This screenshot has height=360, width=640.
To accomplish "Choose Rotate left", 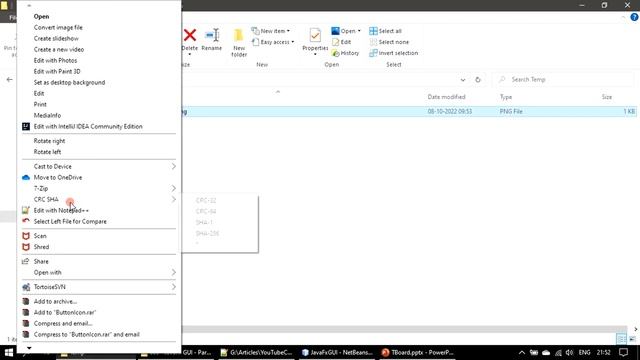I will pyautogui.click(x=99, y=152).
